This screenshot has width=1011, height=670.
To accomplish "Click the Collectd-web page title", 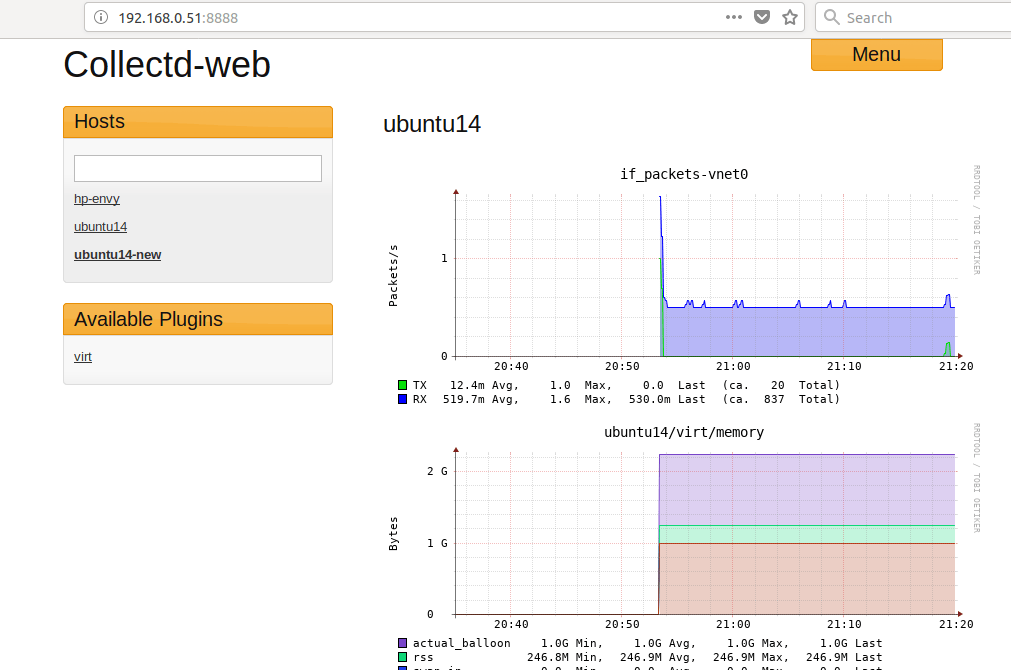I will point(167,64).
